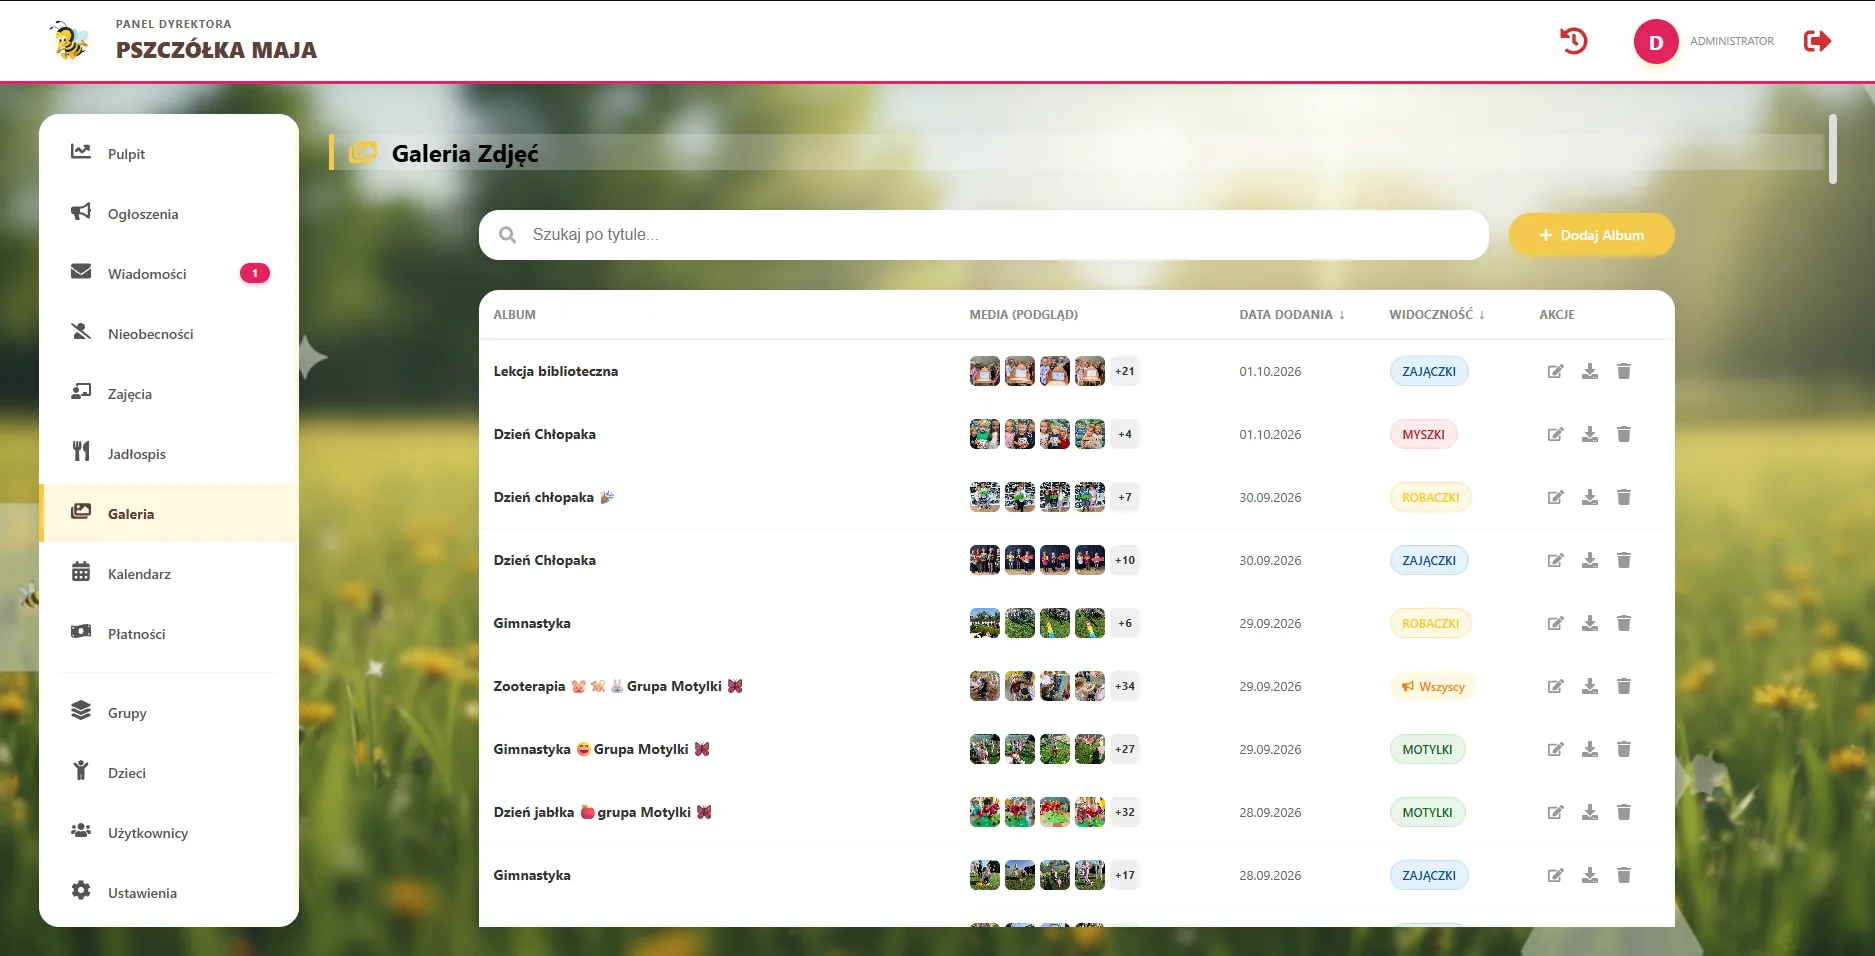Click the ZAJĄCZKI badge for Lekcja biblioteczna
The image size is (1875, 956).
point(1429,372)
